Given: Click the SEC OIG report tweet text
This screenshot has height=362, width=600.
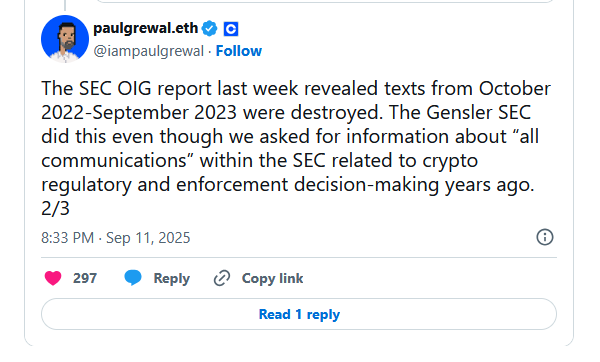Looking at the screenshot, I should 296,148.
